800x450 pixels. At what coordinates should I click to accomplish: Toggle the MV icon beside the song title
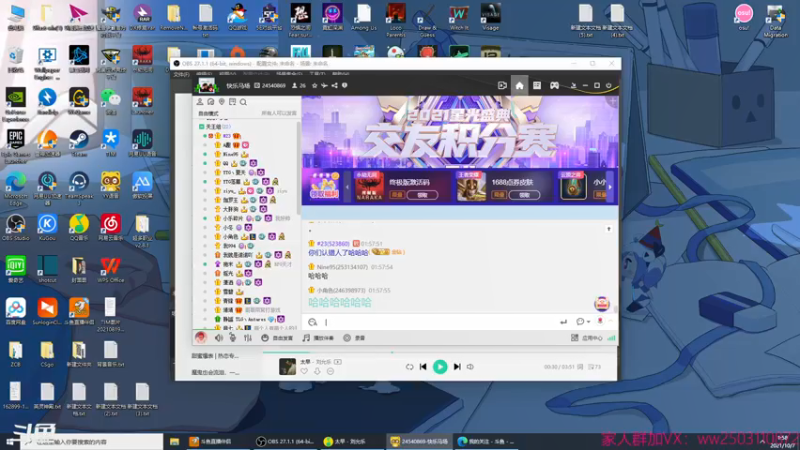point(338,362)
